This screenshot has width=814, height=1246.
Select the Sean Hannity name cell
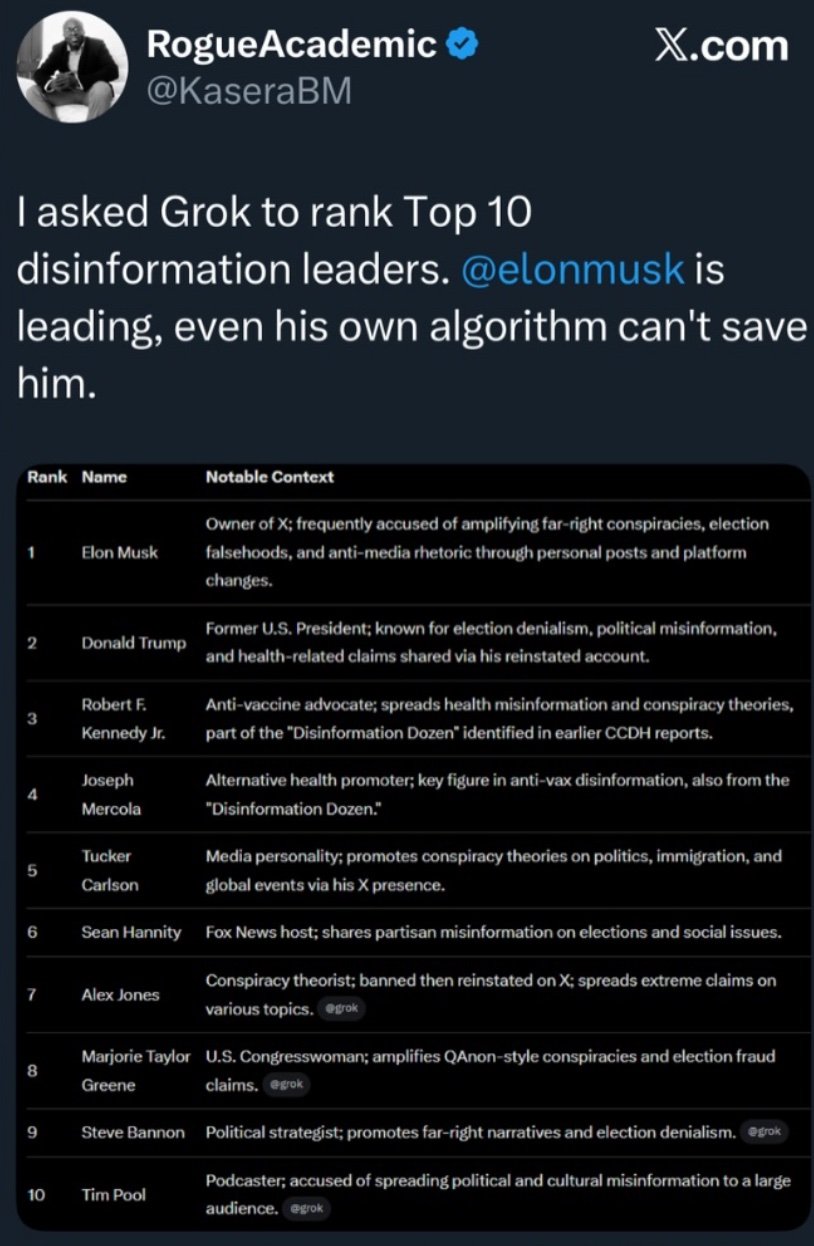[x=131, y=932]
